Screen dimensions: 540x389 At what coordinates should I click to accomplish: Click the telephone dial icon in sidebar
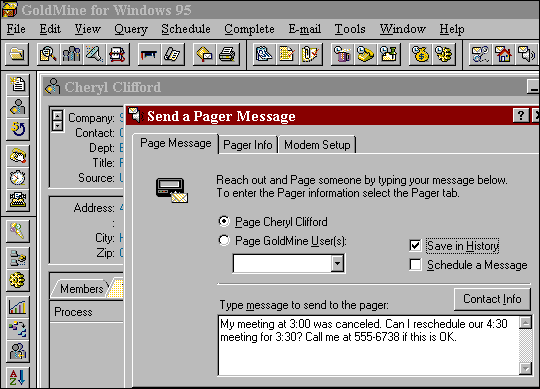pyautogui.click(x=18, y=156)
